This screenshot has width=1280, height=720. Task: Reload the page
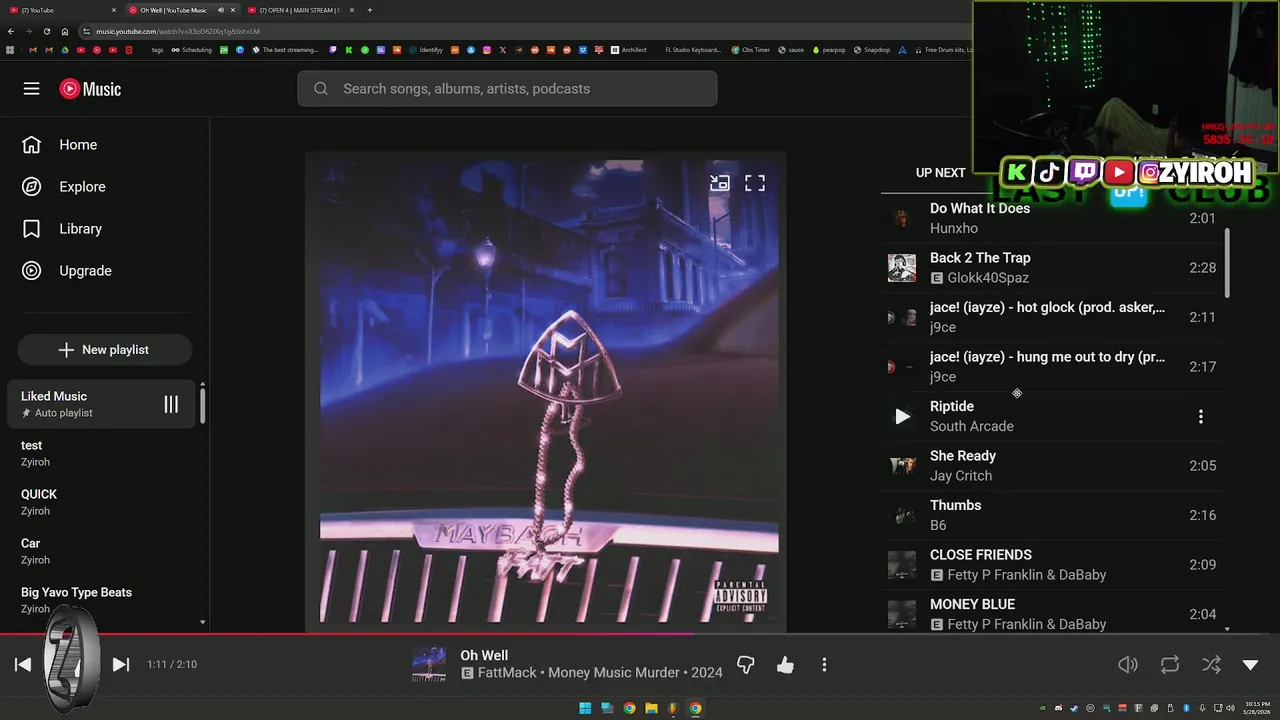pyautogui.click(x=46, y=31)
